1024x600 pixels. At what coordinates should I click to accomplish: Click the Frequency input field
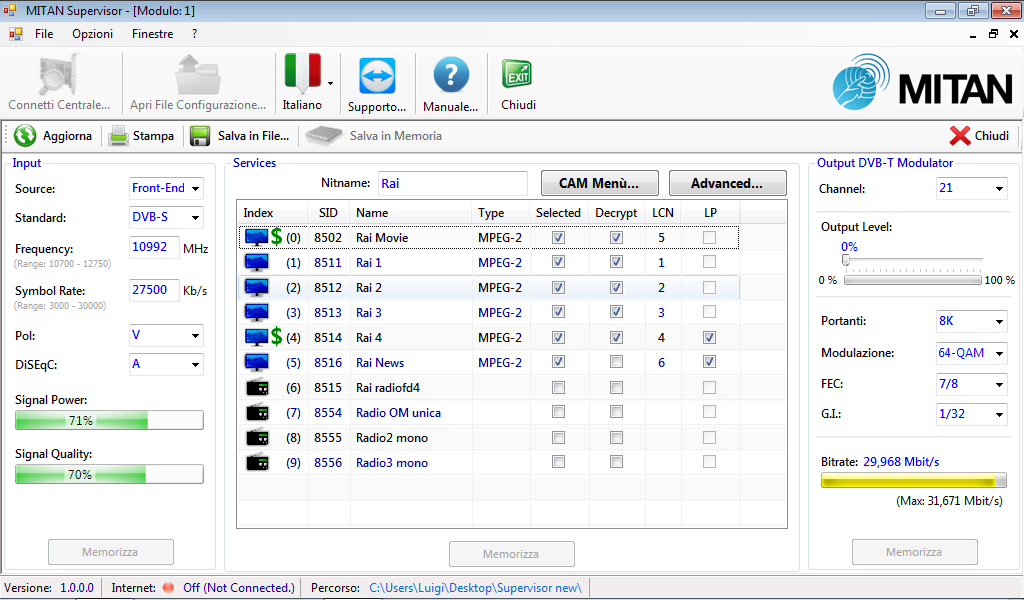tap(154, 247)
